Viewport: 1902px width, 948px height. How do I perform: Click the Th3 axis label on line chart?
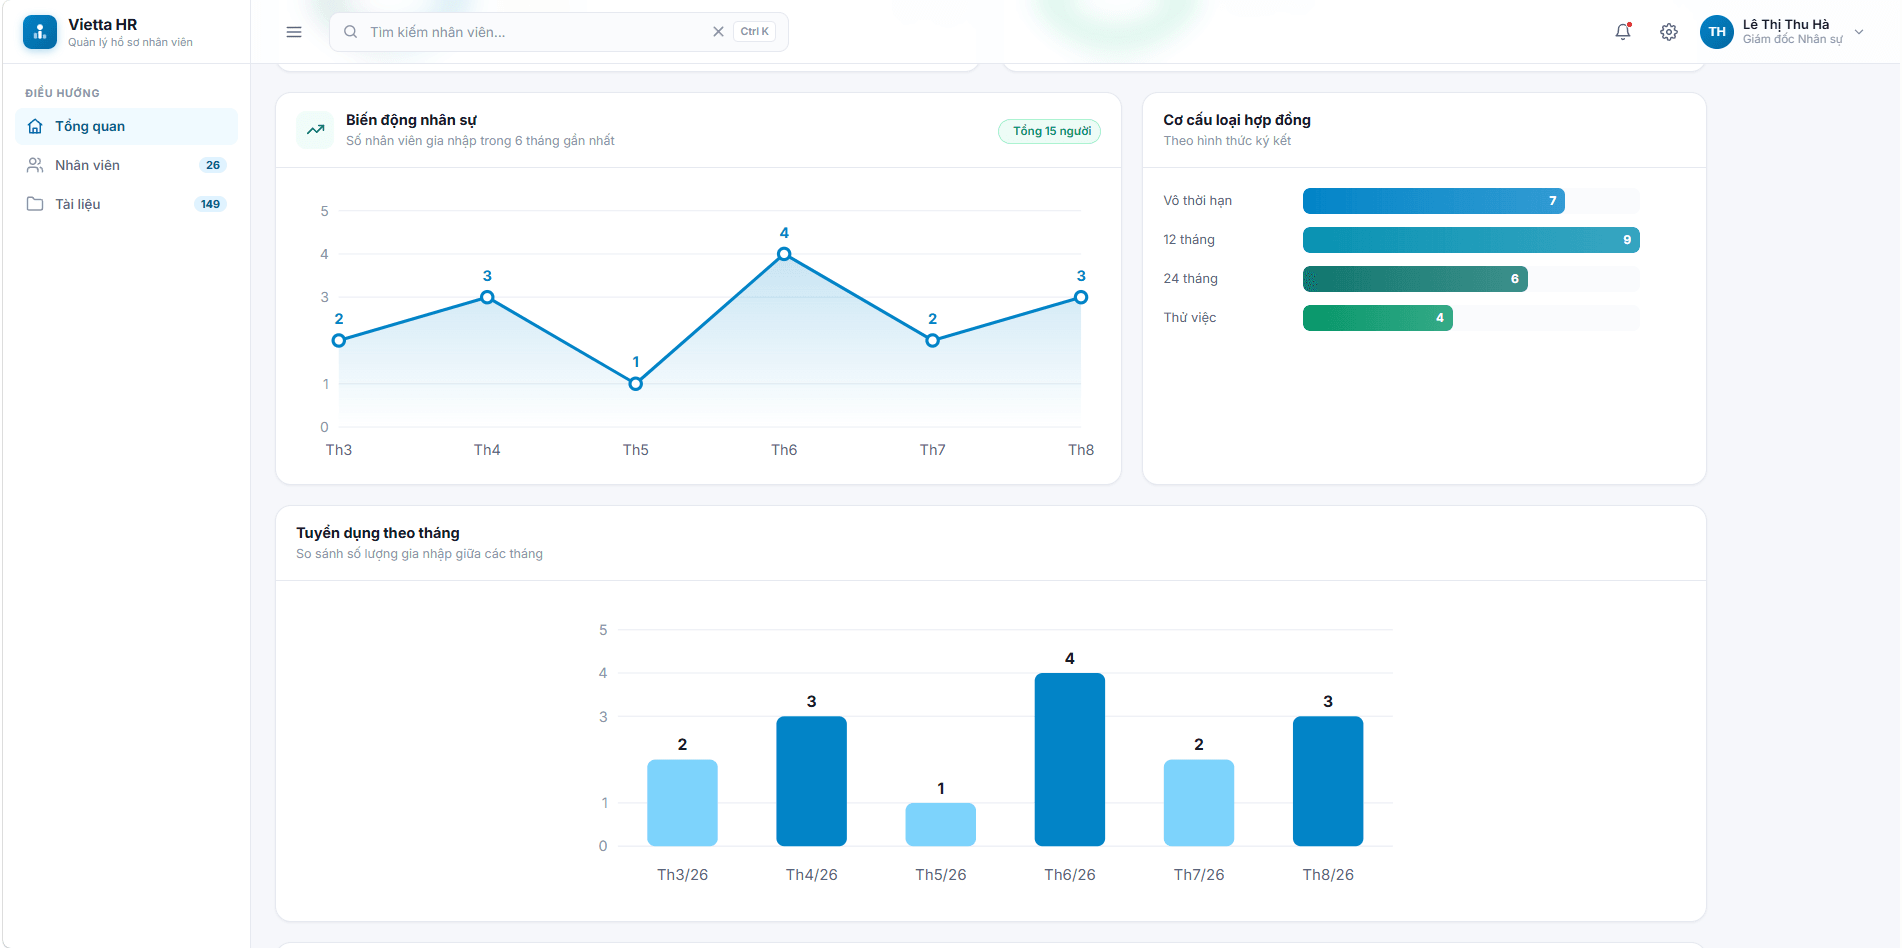pos(339,450)
